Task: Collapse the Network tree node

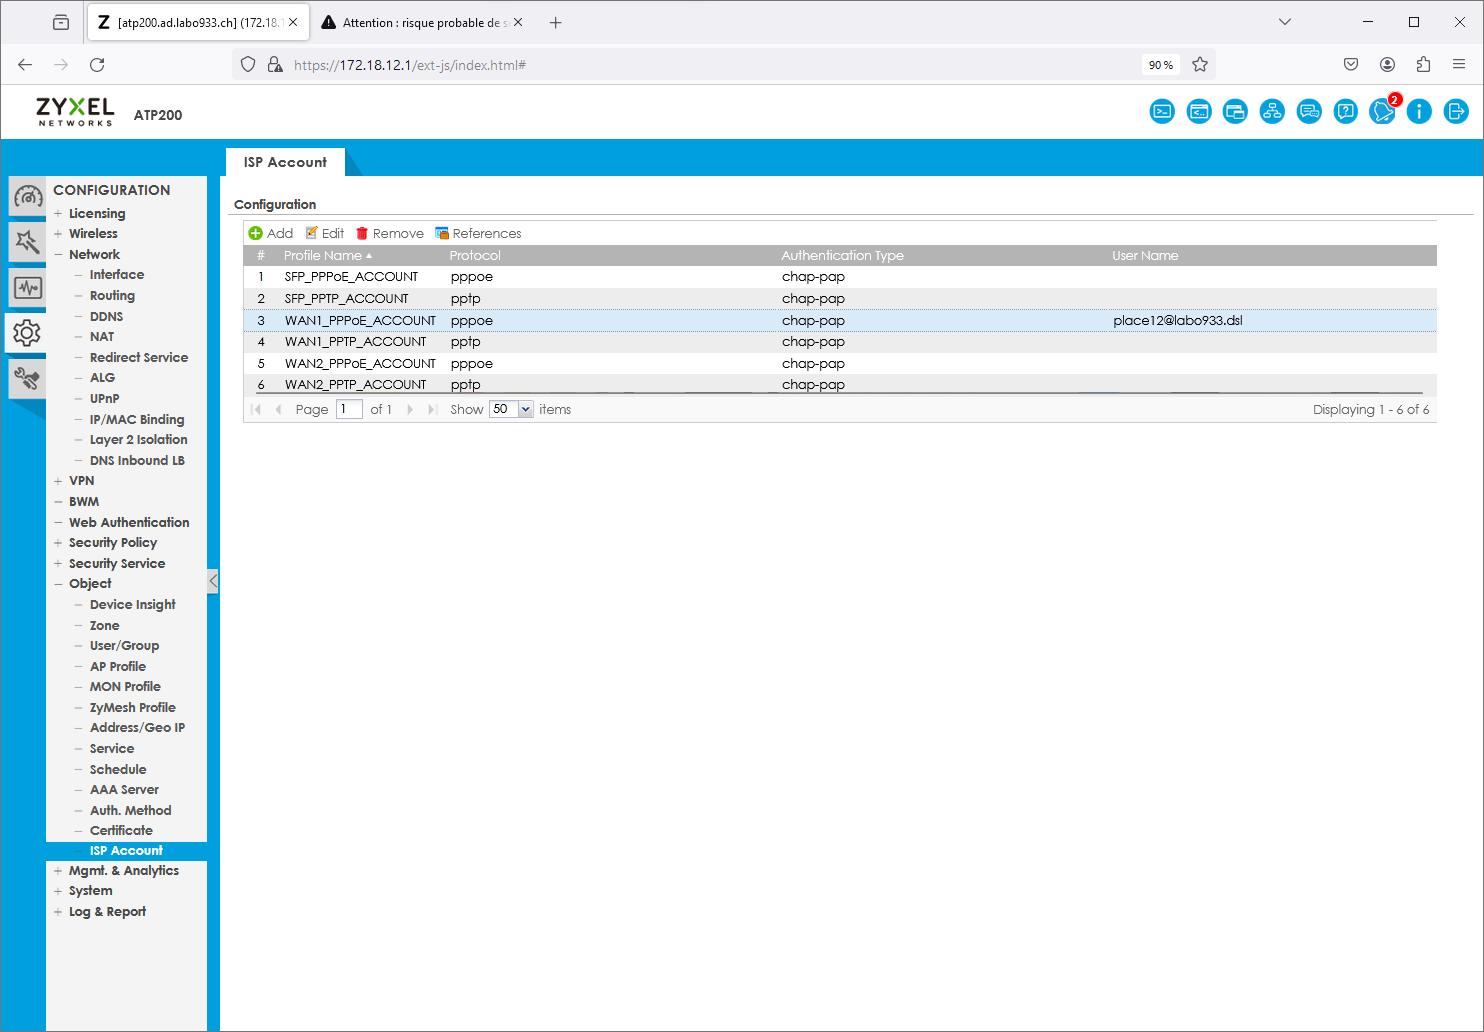Action: pos(58,255)
